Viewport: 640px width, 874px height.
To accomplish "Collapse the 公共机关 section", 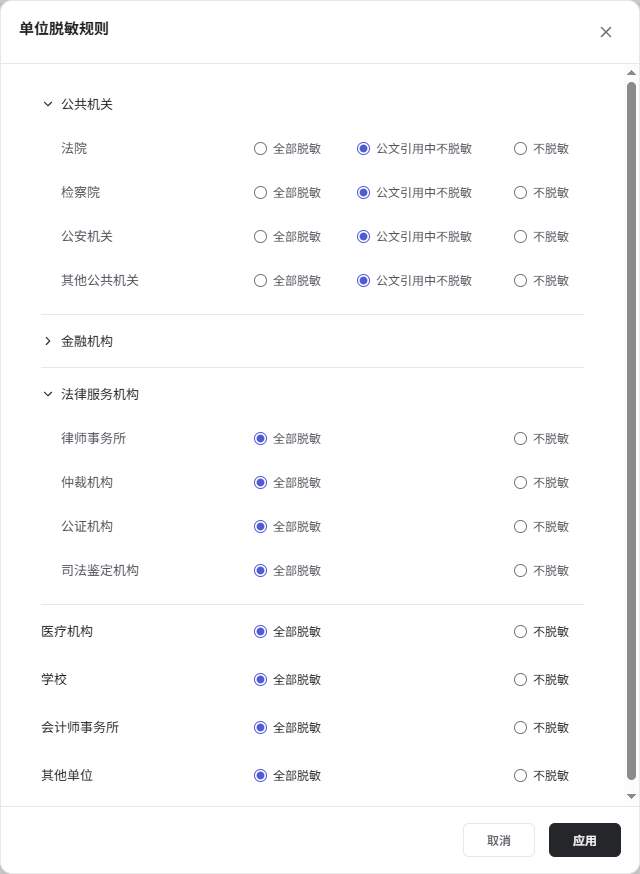I will click(x=48, y=104).
